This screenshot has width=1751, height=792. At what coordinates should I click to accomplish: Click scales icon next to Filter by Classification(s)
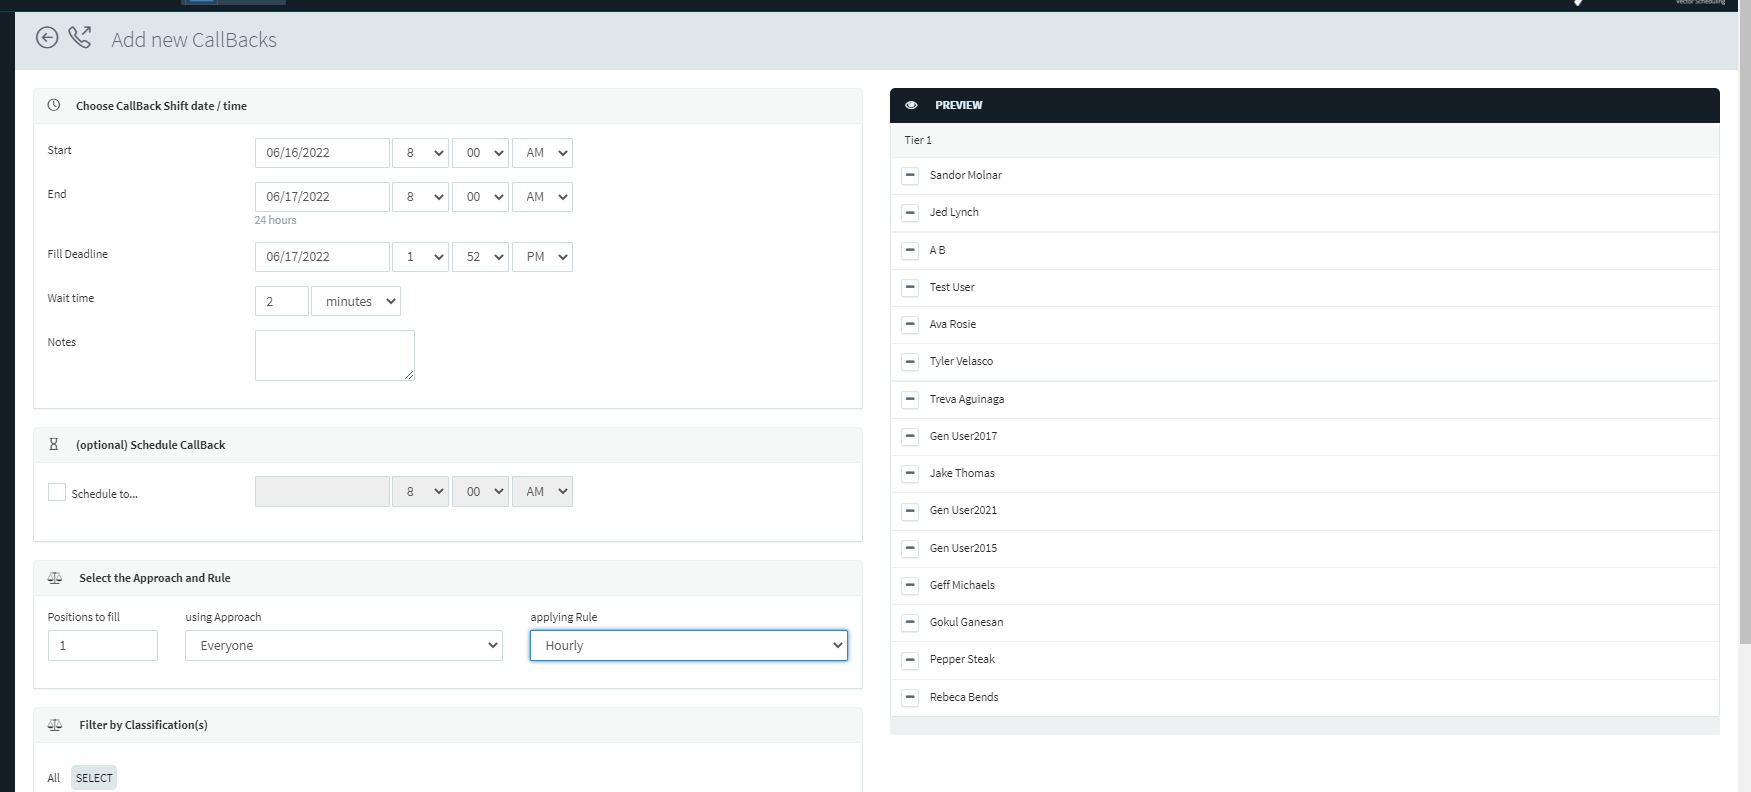(55, 725)
